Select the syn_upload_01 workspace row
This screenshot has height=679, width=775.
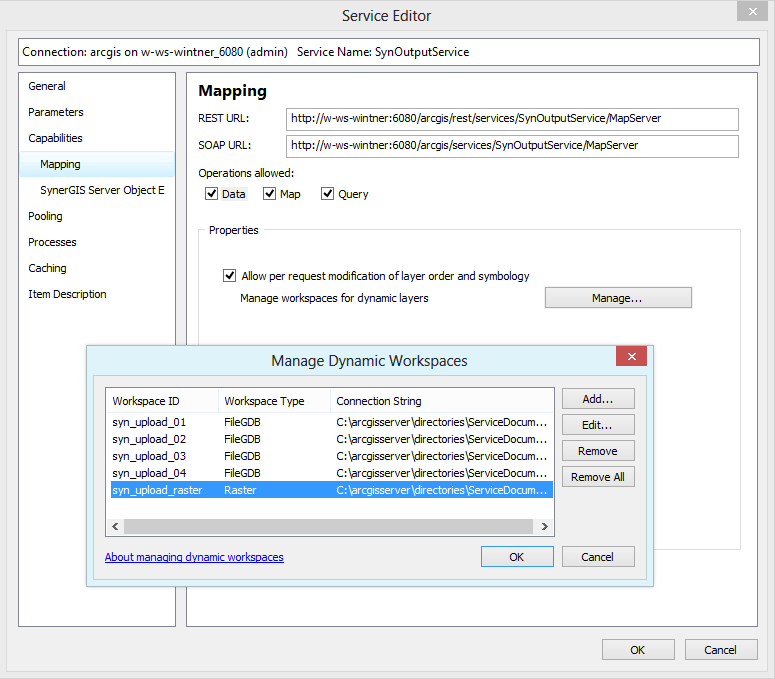(331, 422)
